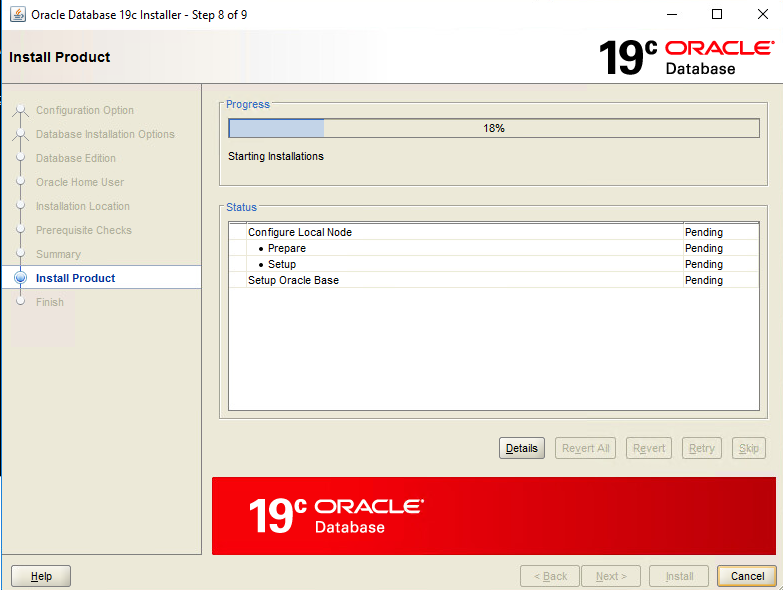This screenshot has width=783, height=590.
Task: Click the Install Product step bullet icon
Action: 20,278
